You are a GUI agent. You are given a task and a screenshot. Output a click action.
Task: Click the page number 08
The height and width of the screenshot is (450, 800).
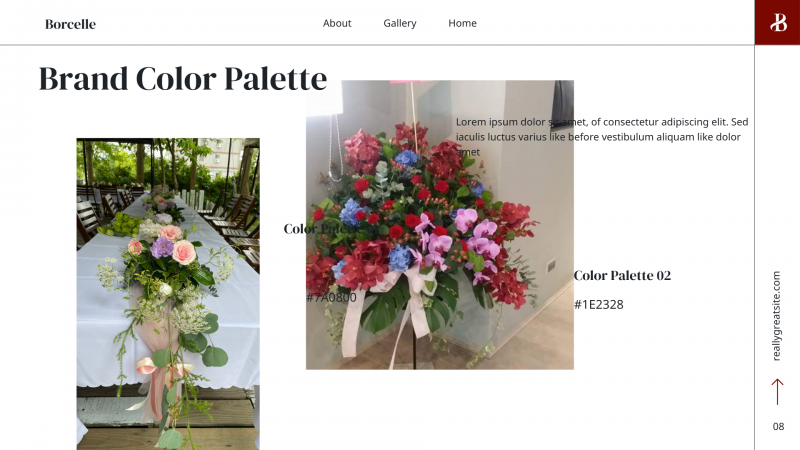pyautogui.click(x=778, y=427)
